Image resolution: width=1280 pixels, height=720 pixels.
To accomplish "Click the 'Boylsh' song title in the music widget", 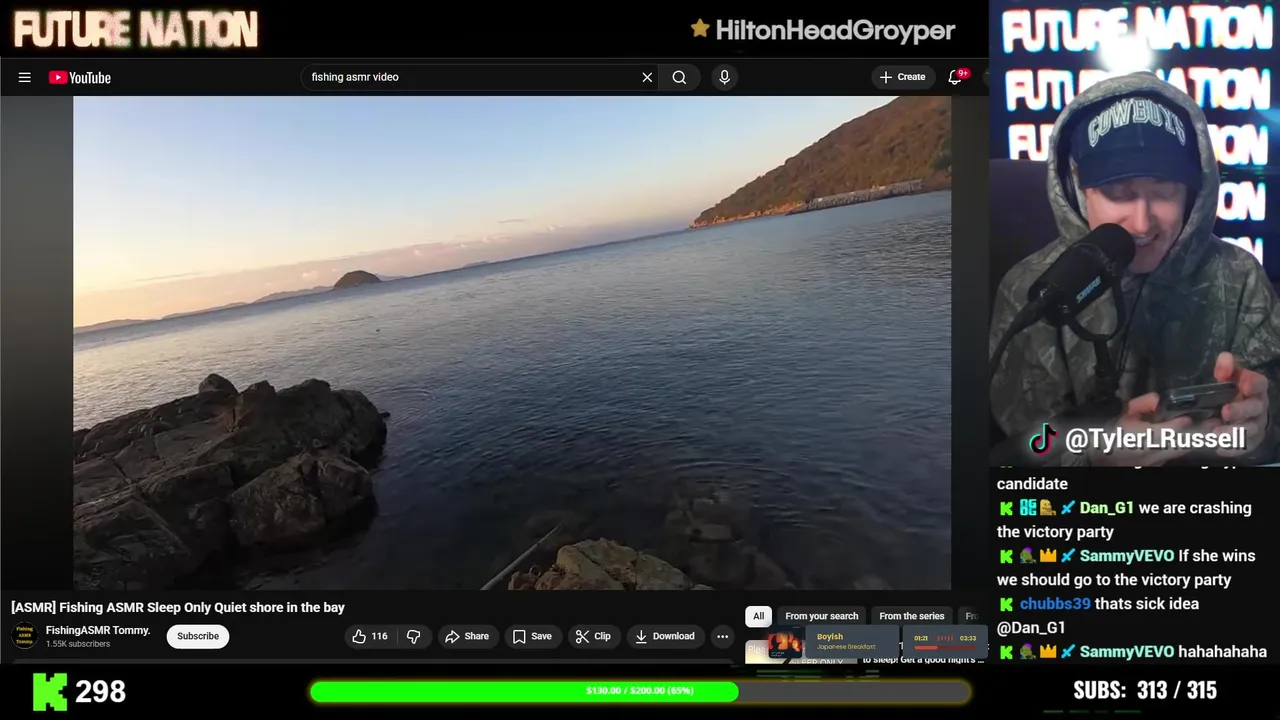I will click(x=830, y=637).
